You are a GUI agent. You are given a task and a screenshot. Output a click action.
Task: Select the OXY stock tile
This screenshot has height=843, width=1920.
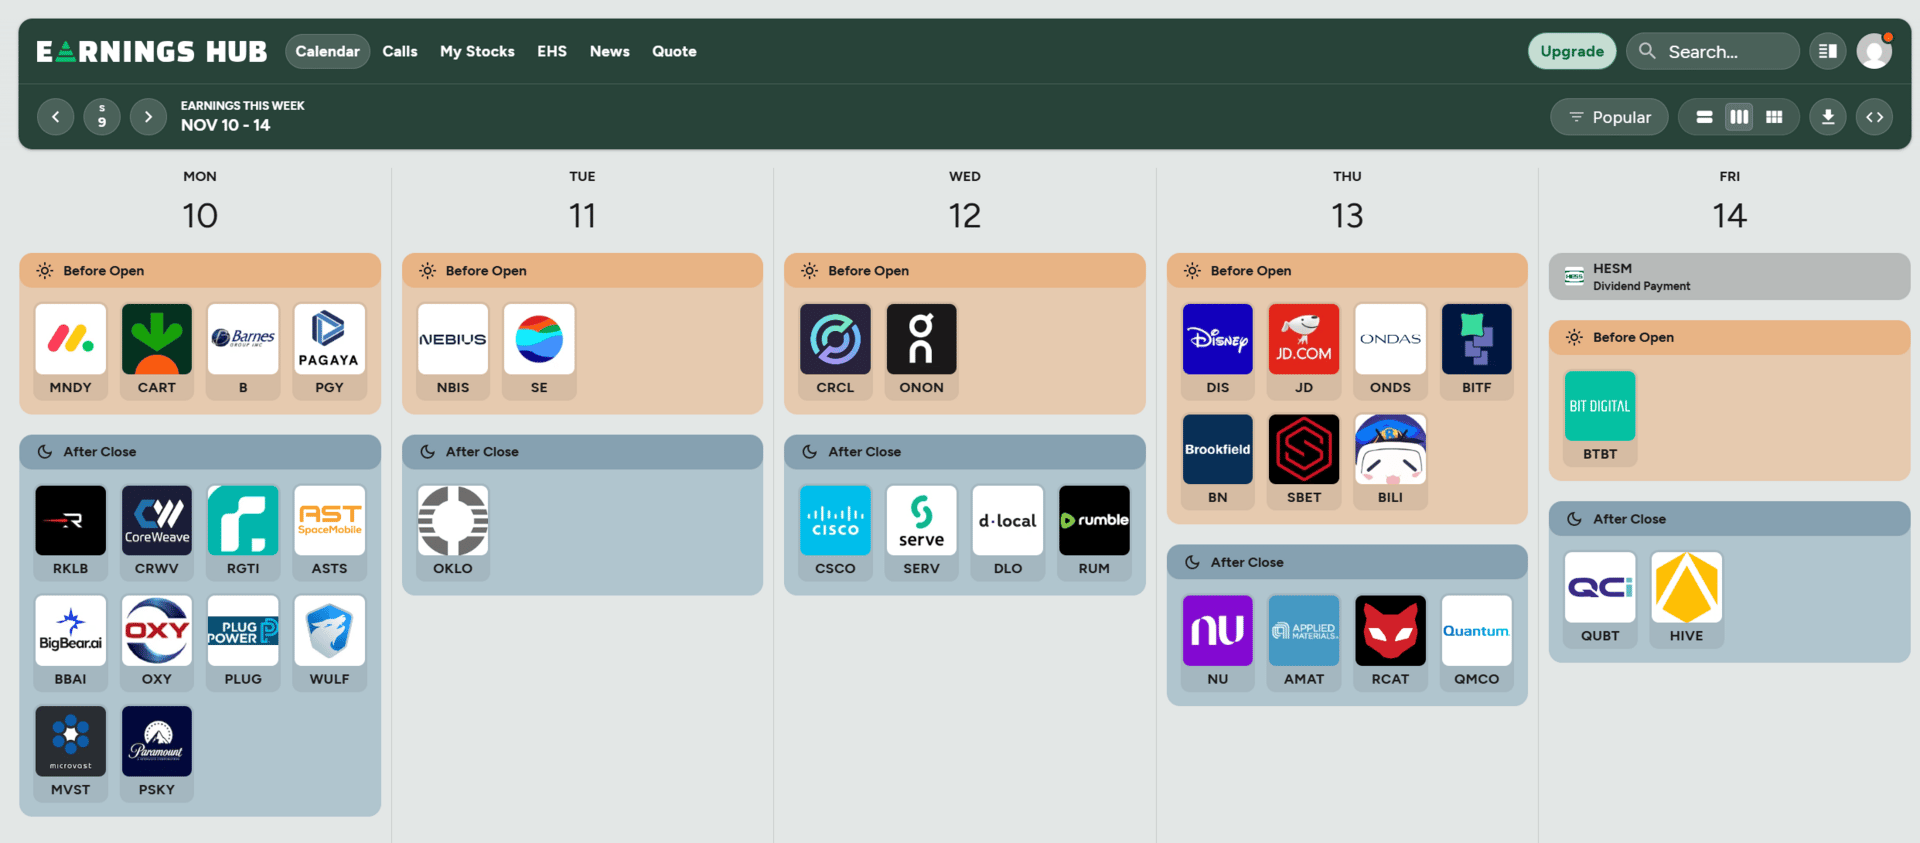coord(157,643)
